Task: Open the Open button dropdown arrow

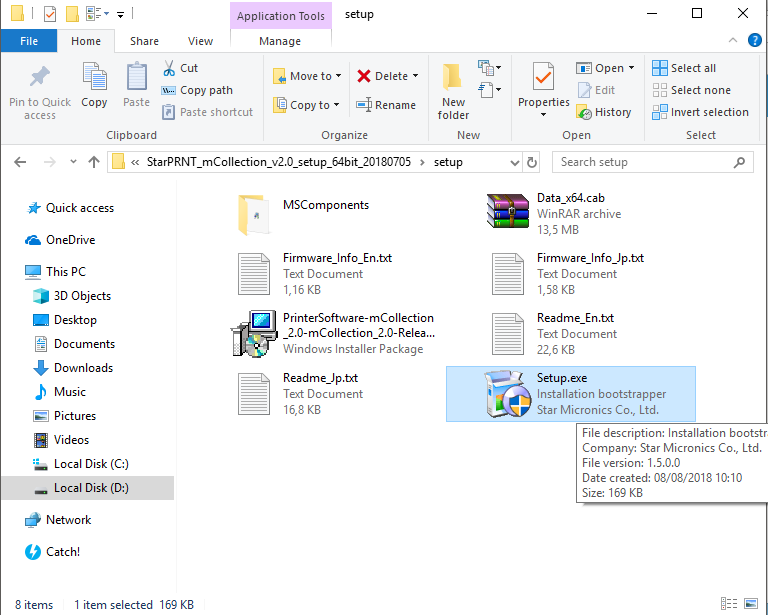Action: click(x=631, y=68)
